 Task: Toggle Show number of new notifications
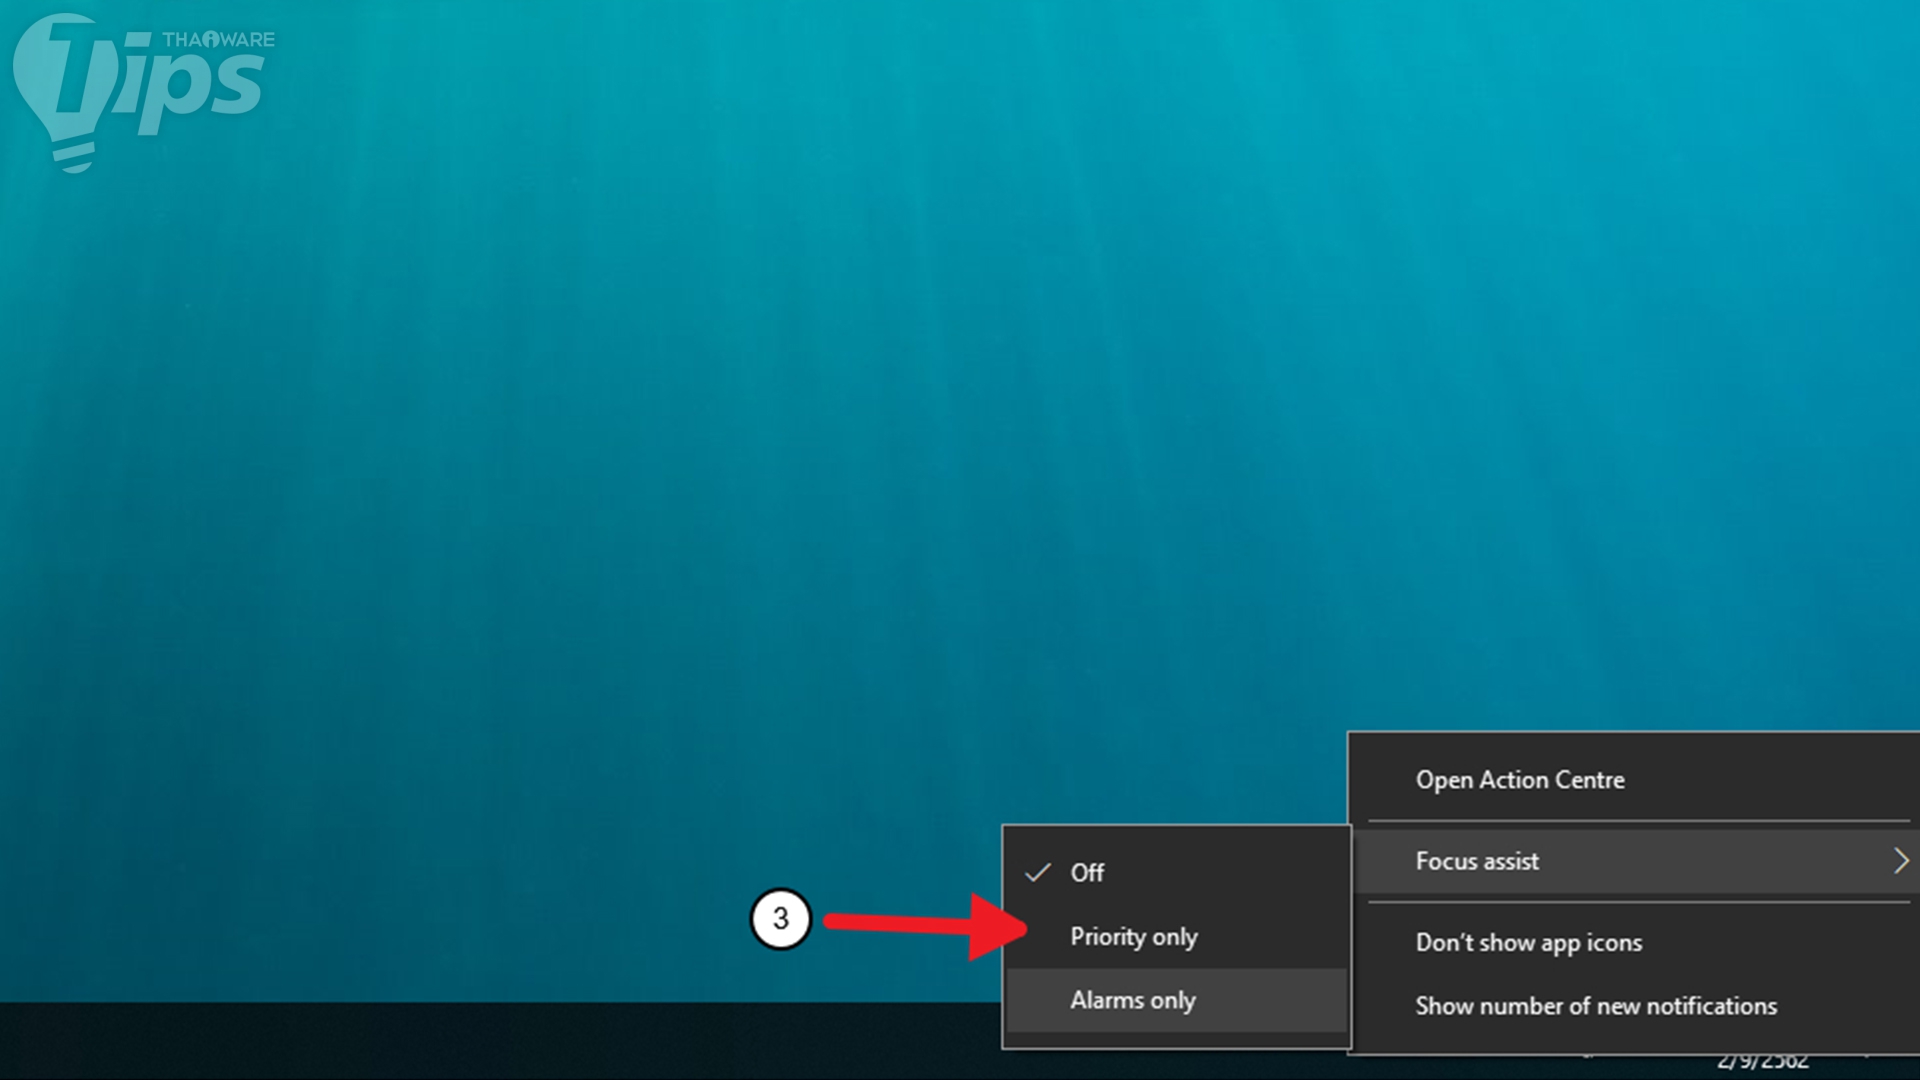click(x=1595, y=1006)
